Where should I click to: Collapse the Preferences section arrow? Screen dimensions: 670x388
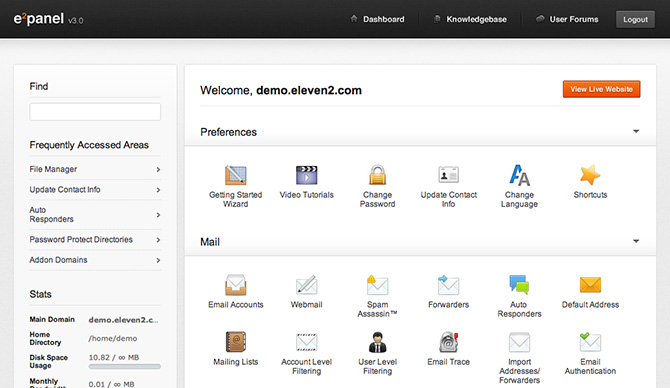pos(636,131)
